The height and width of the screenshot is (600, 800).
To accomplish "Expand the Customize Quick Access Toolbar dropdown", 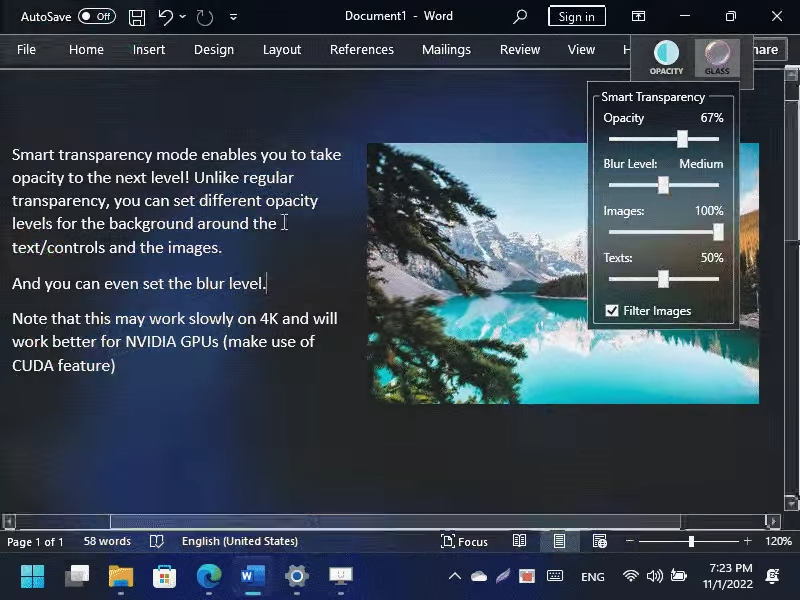I will [233, 17].
